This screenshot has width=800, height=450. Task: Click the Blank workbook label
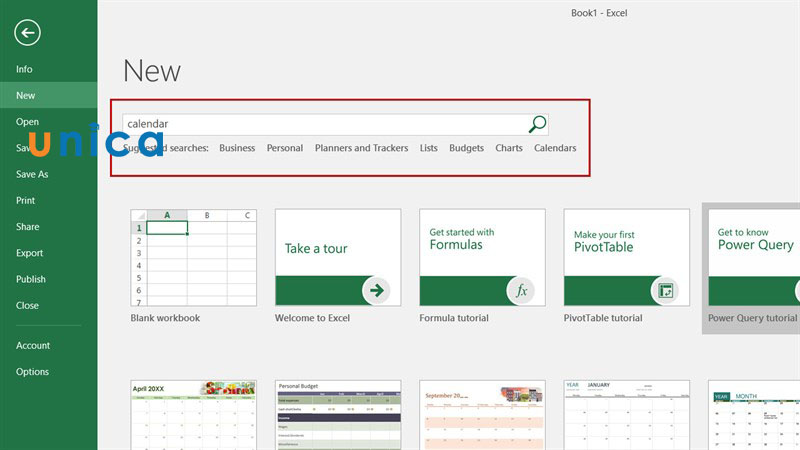165,318
